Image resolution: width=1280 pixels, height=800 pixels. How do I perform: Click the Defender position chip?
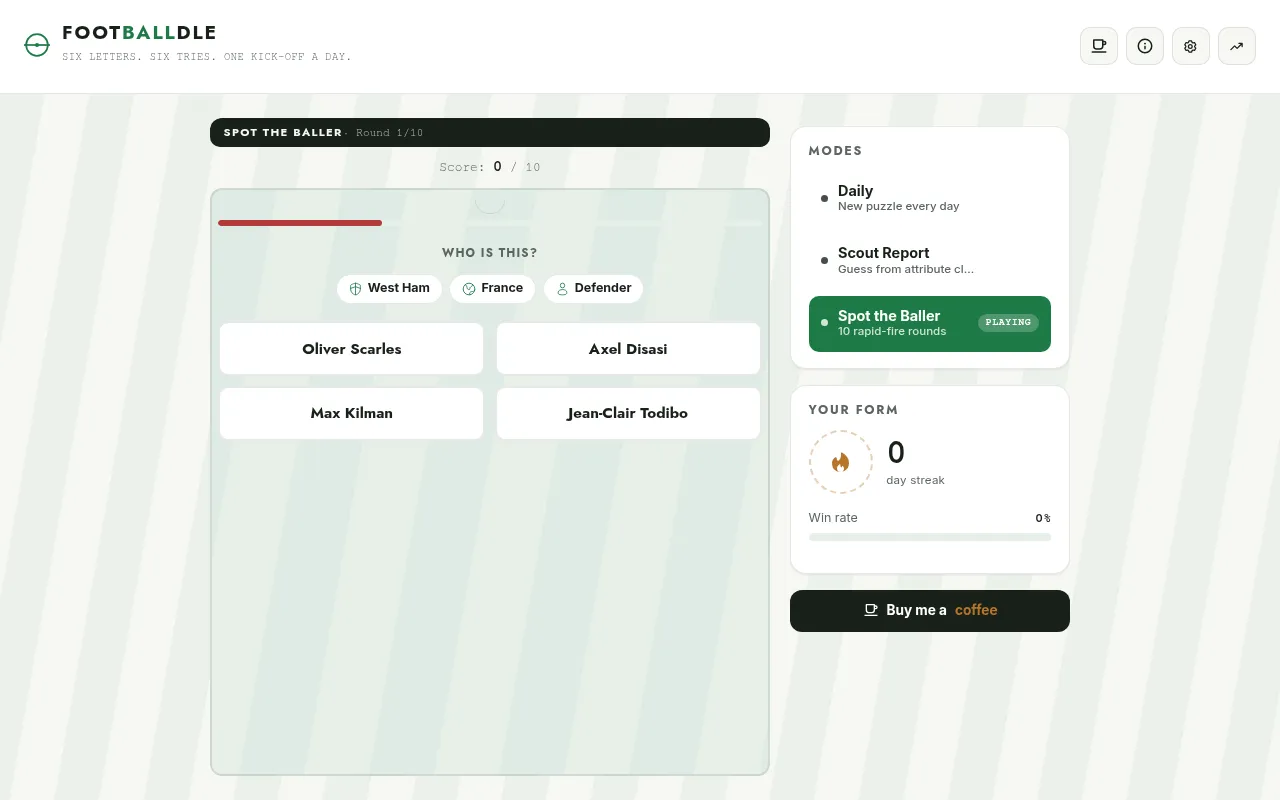593,289
